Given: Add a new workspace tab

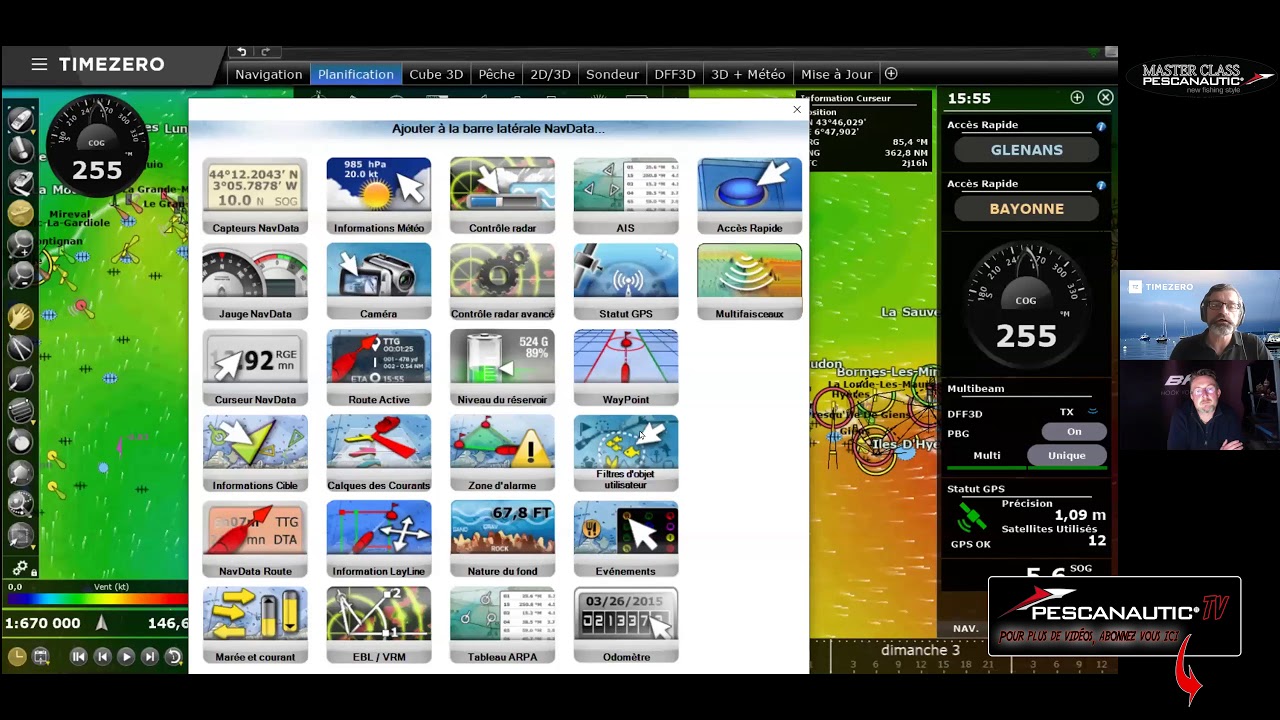Looking at the screenshot, I should 891,74.
